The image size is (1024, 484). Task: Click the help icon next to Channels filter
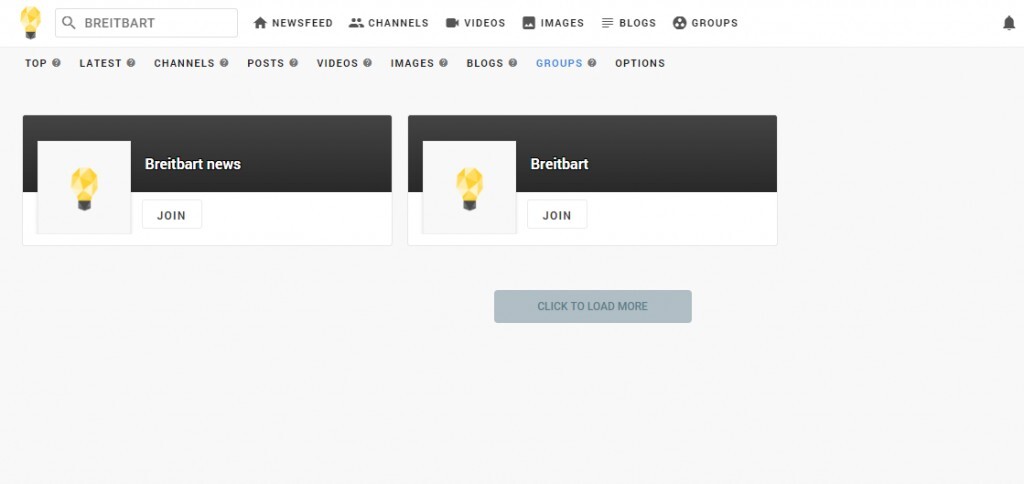pyautogui.click(x=224, y=63)
